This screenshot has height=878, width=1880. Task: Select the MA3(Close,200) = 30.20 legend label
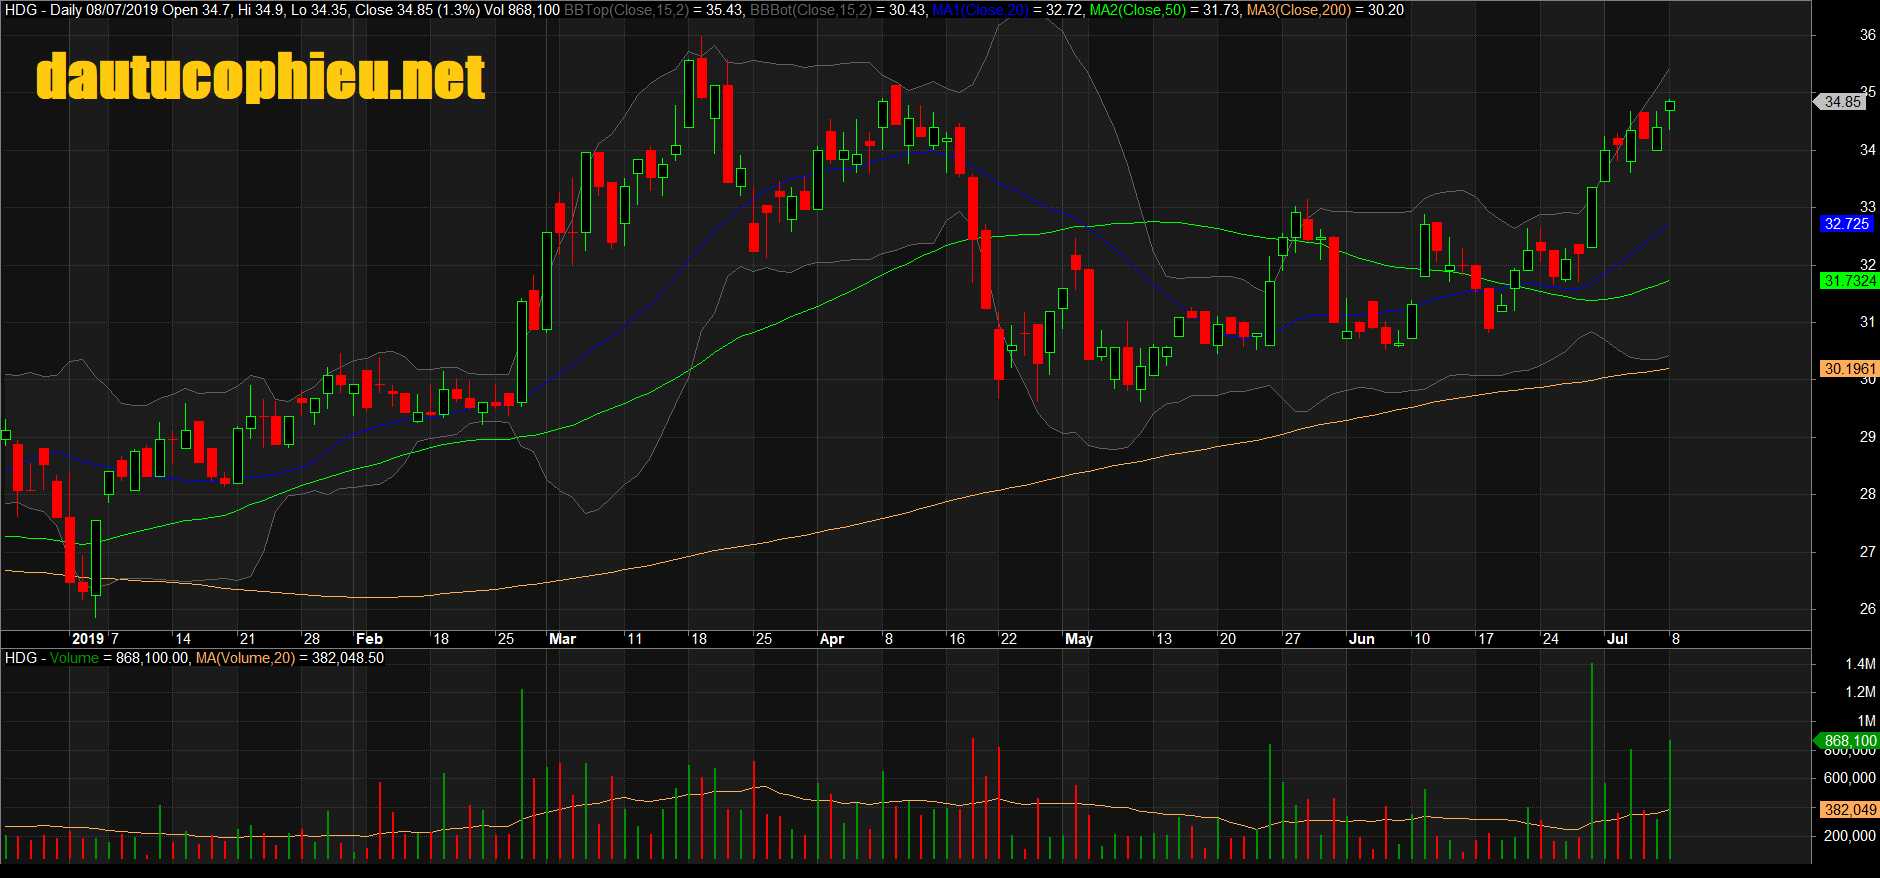click(1325, 10)
